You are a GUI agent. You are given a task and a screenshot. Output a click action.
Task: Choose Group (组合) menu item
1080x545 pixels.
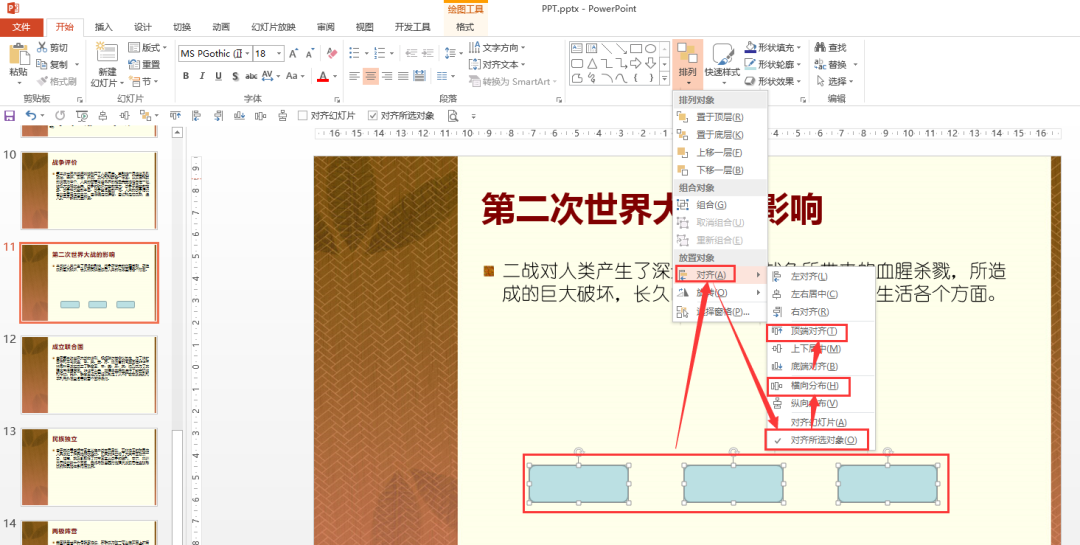[x=719, y=205]
